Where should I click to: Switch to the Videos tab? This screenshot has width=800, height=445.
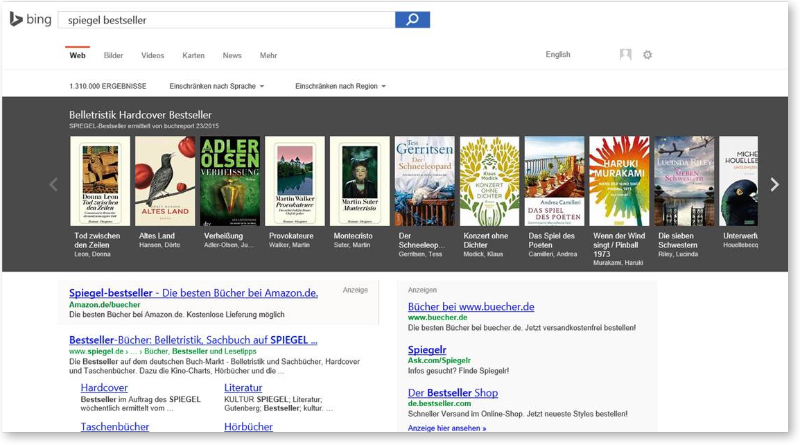(153, 56)
